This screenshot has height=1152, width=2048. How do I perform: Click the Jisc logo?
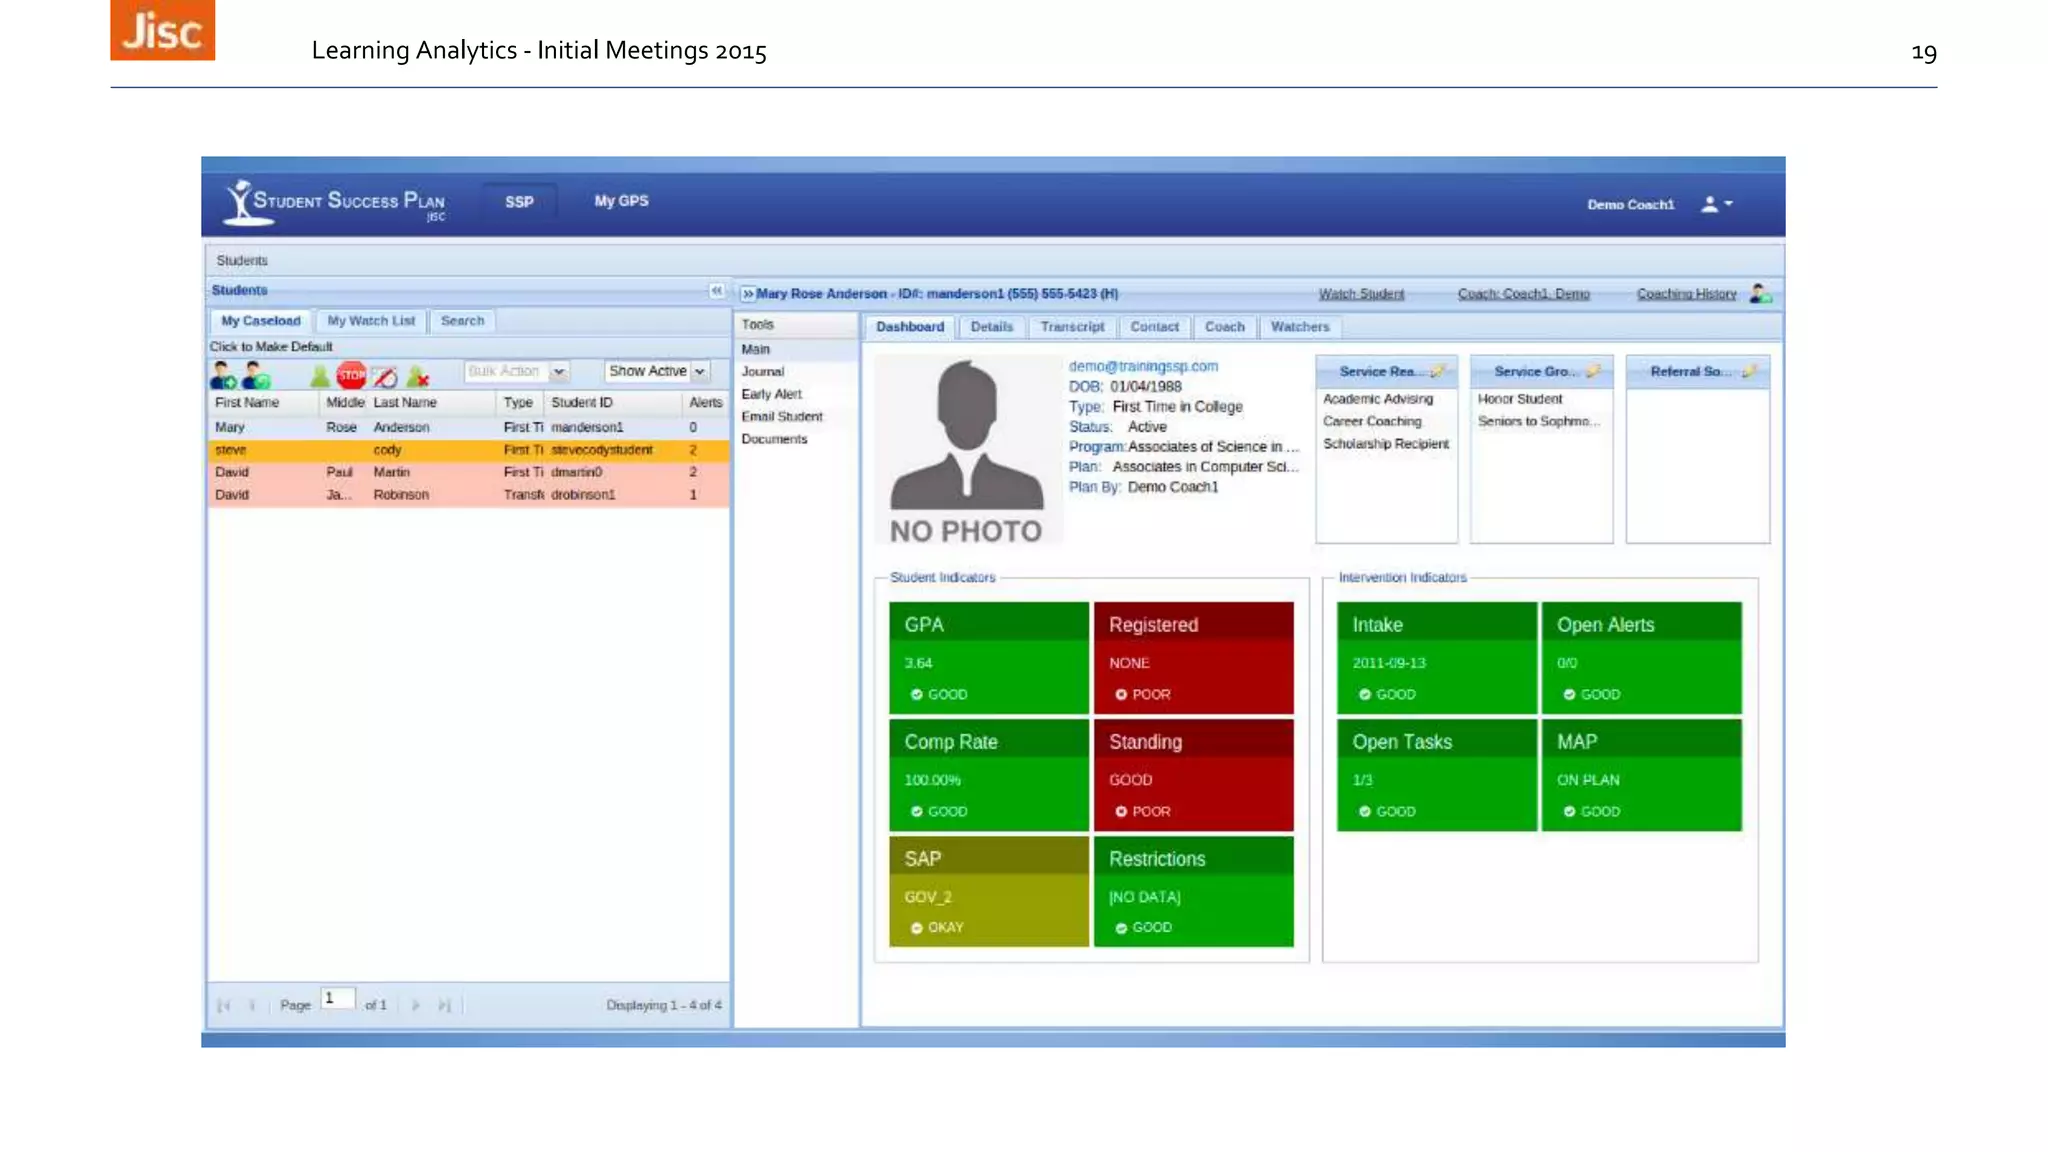click(162, 30)
